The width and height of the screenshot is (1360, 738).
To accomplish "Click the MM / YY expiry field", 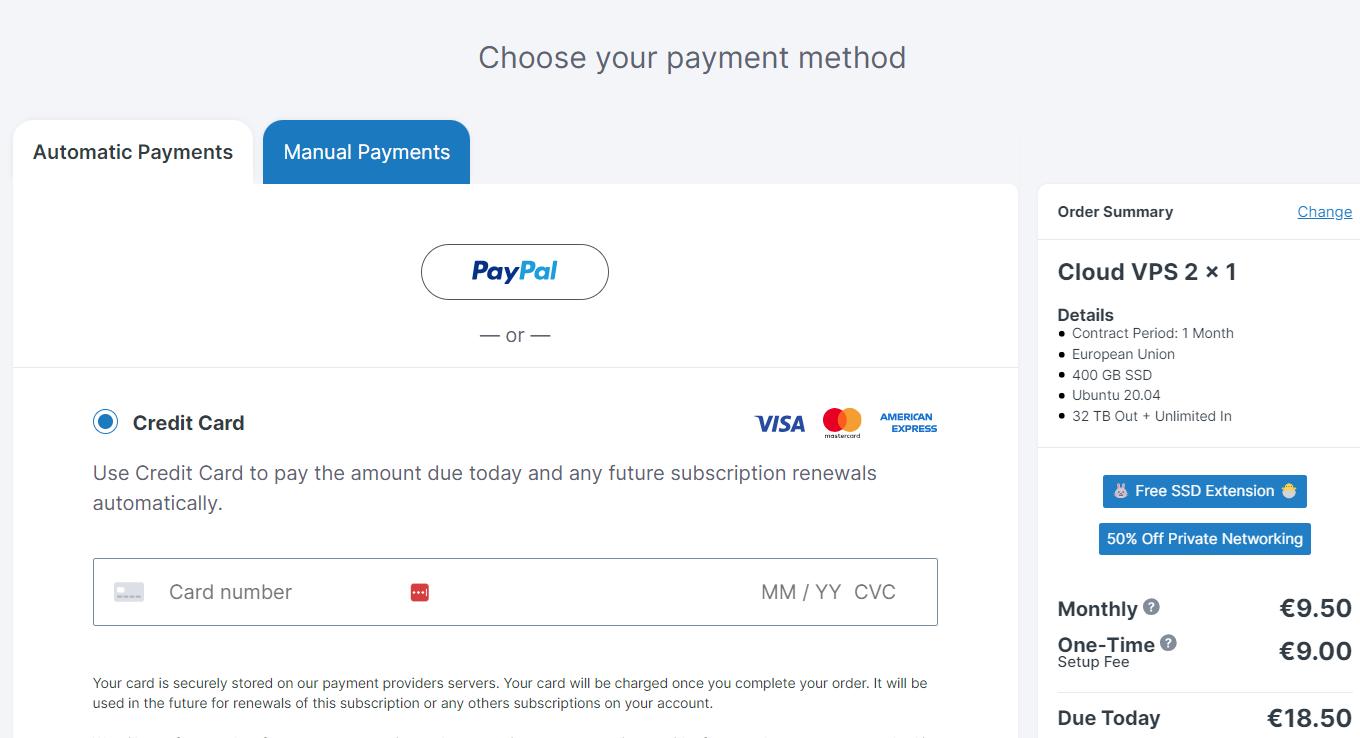I will point(800,592).
